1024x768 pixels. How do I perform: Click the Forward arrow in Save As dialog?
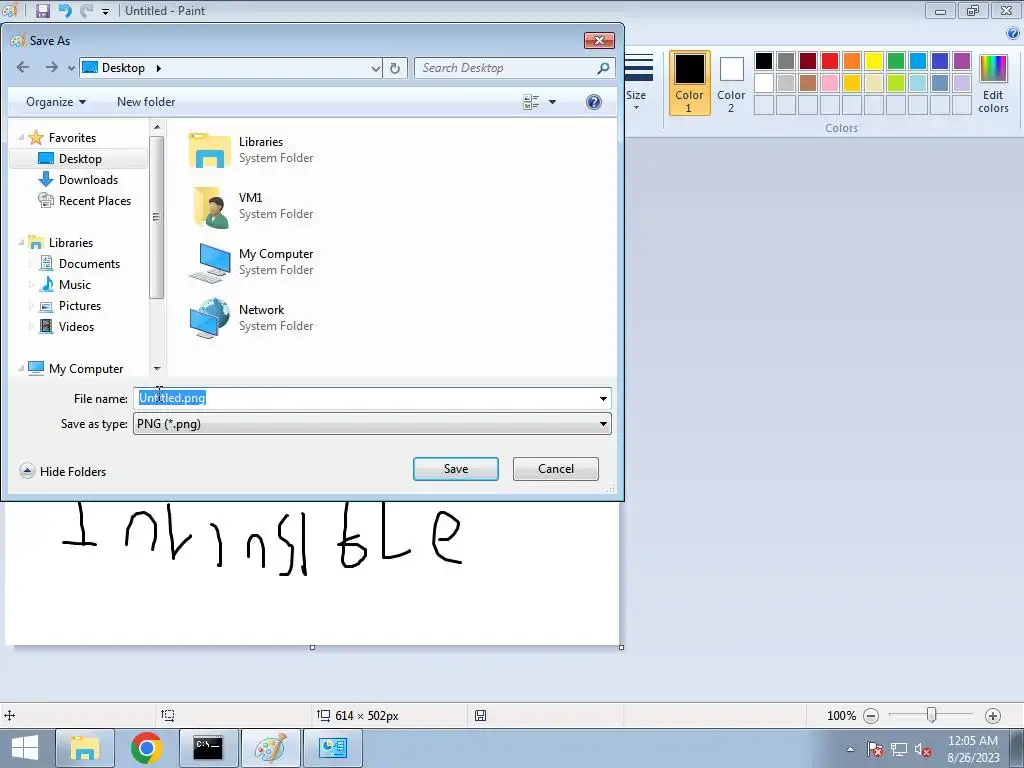tap(52, 67)
